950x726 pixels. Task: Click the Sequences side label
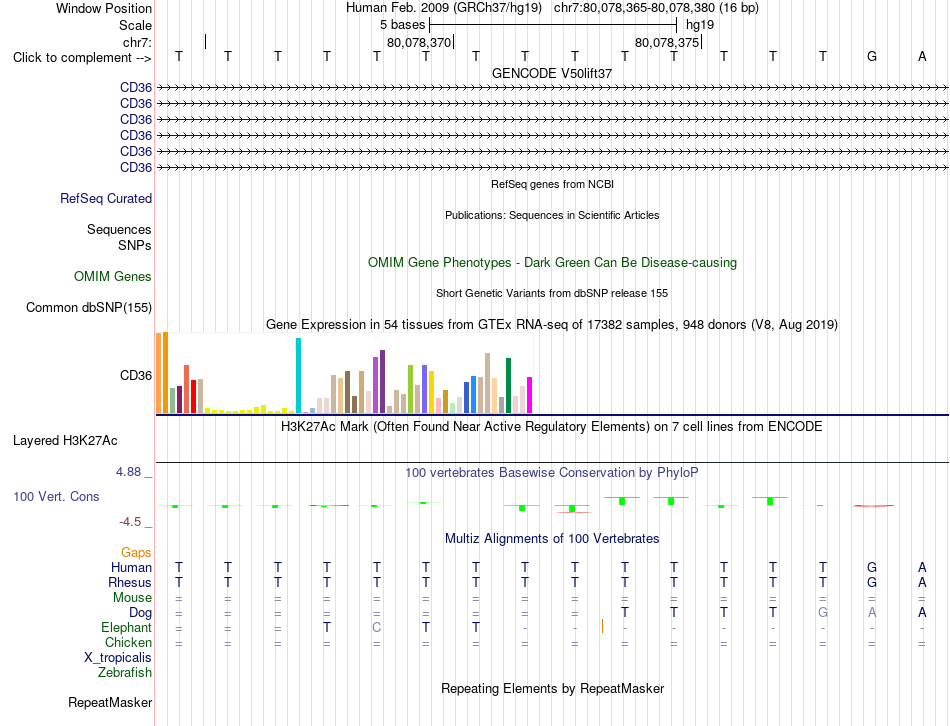119,230
